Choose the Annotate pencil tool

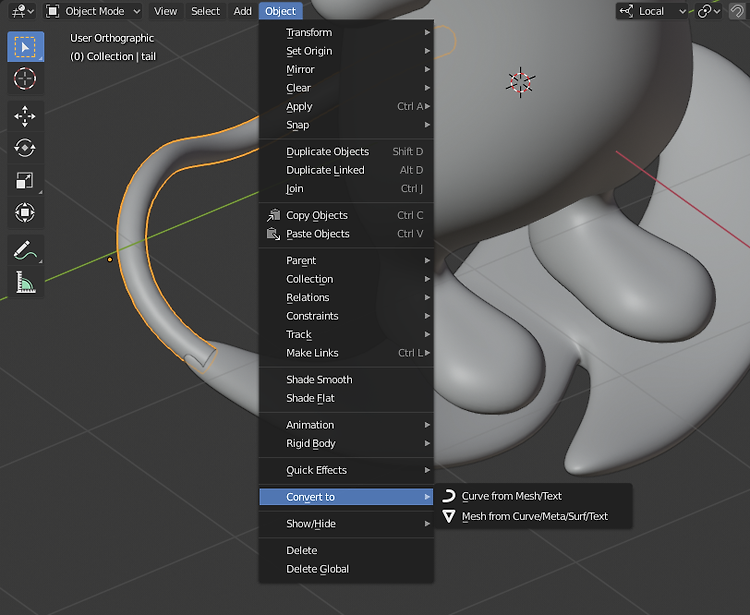click(x=25, y=250)
